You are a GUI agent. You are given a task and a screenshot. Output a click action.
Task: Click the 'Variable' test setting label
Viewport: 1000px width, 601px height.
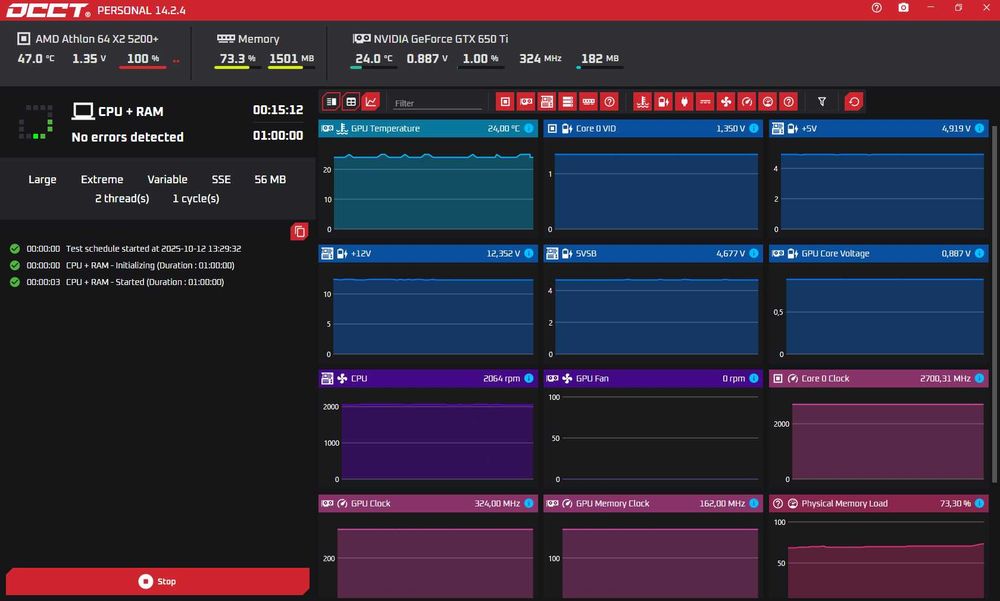click(167, 179)
